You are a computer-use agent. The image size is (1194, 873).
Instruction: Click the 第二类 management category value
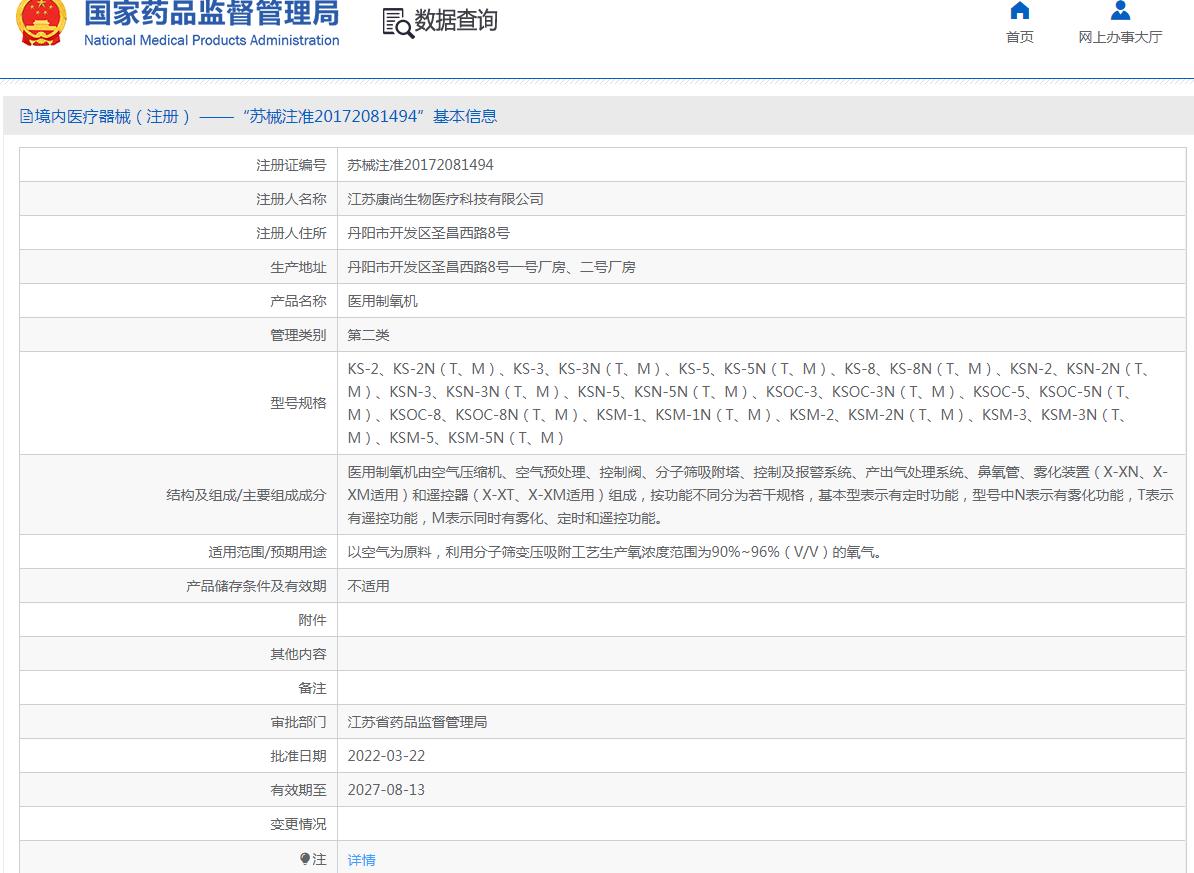tap(368, 335)
